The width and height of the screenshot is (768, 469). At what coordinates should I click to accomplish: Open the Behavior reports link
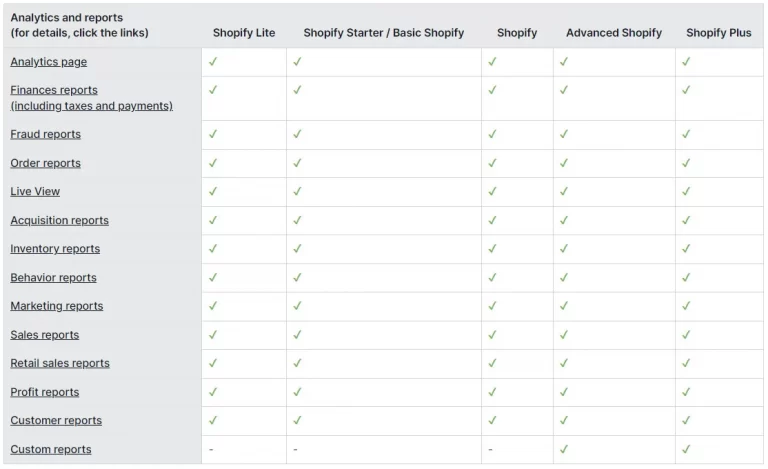pos(53,278)
